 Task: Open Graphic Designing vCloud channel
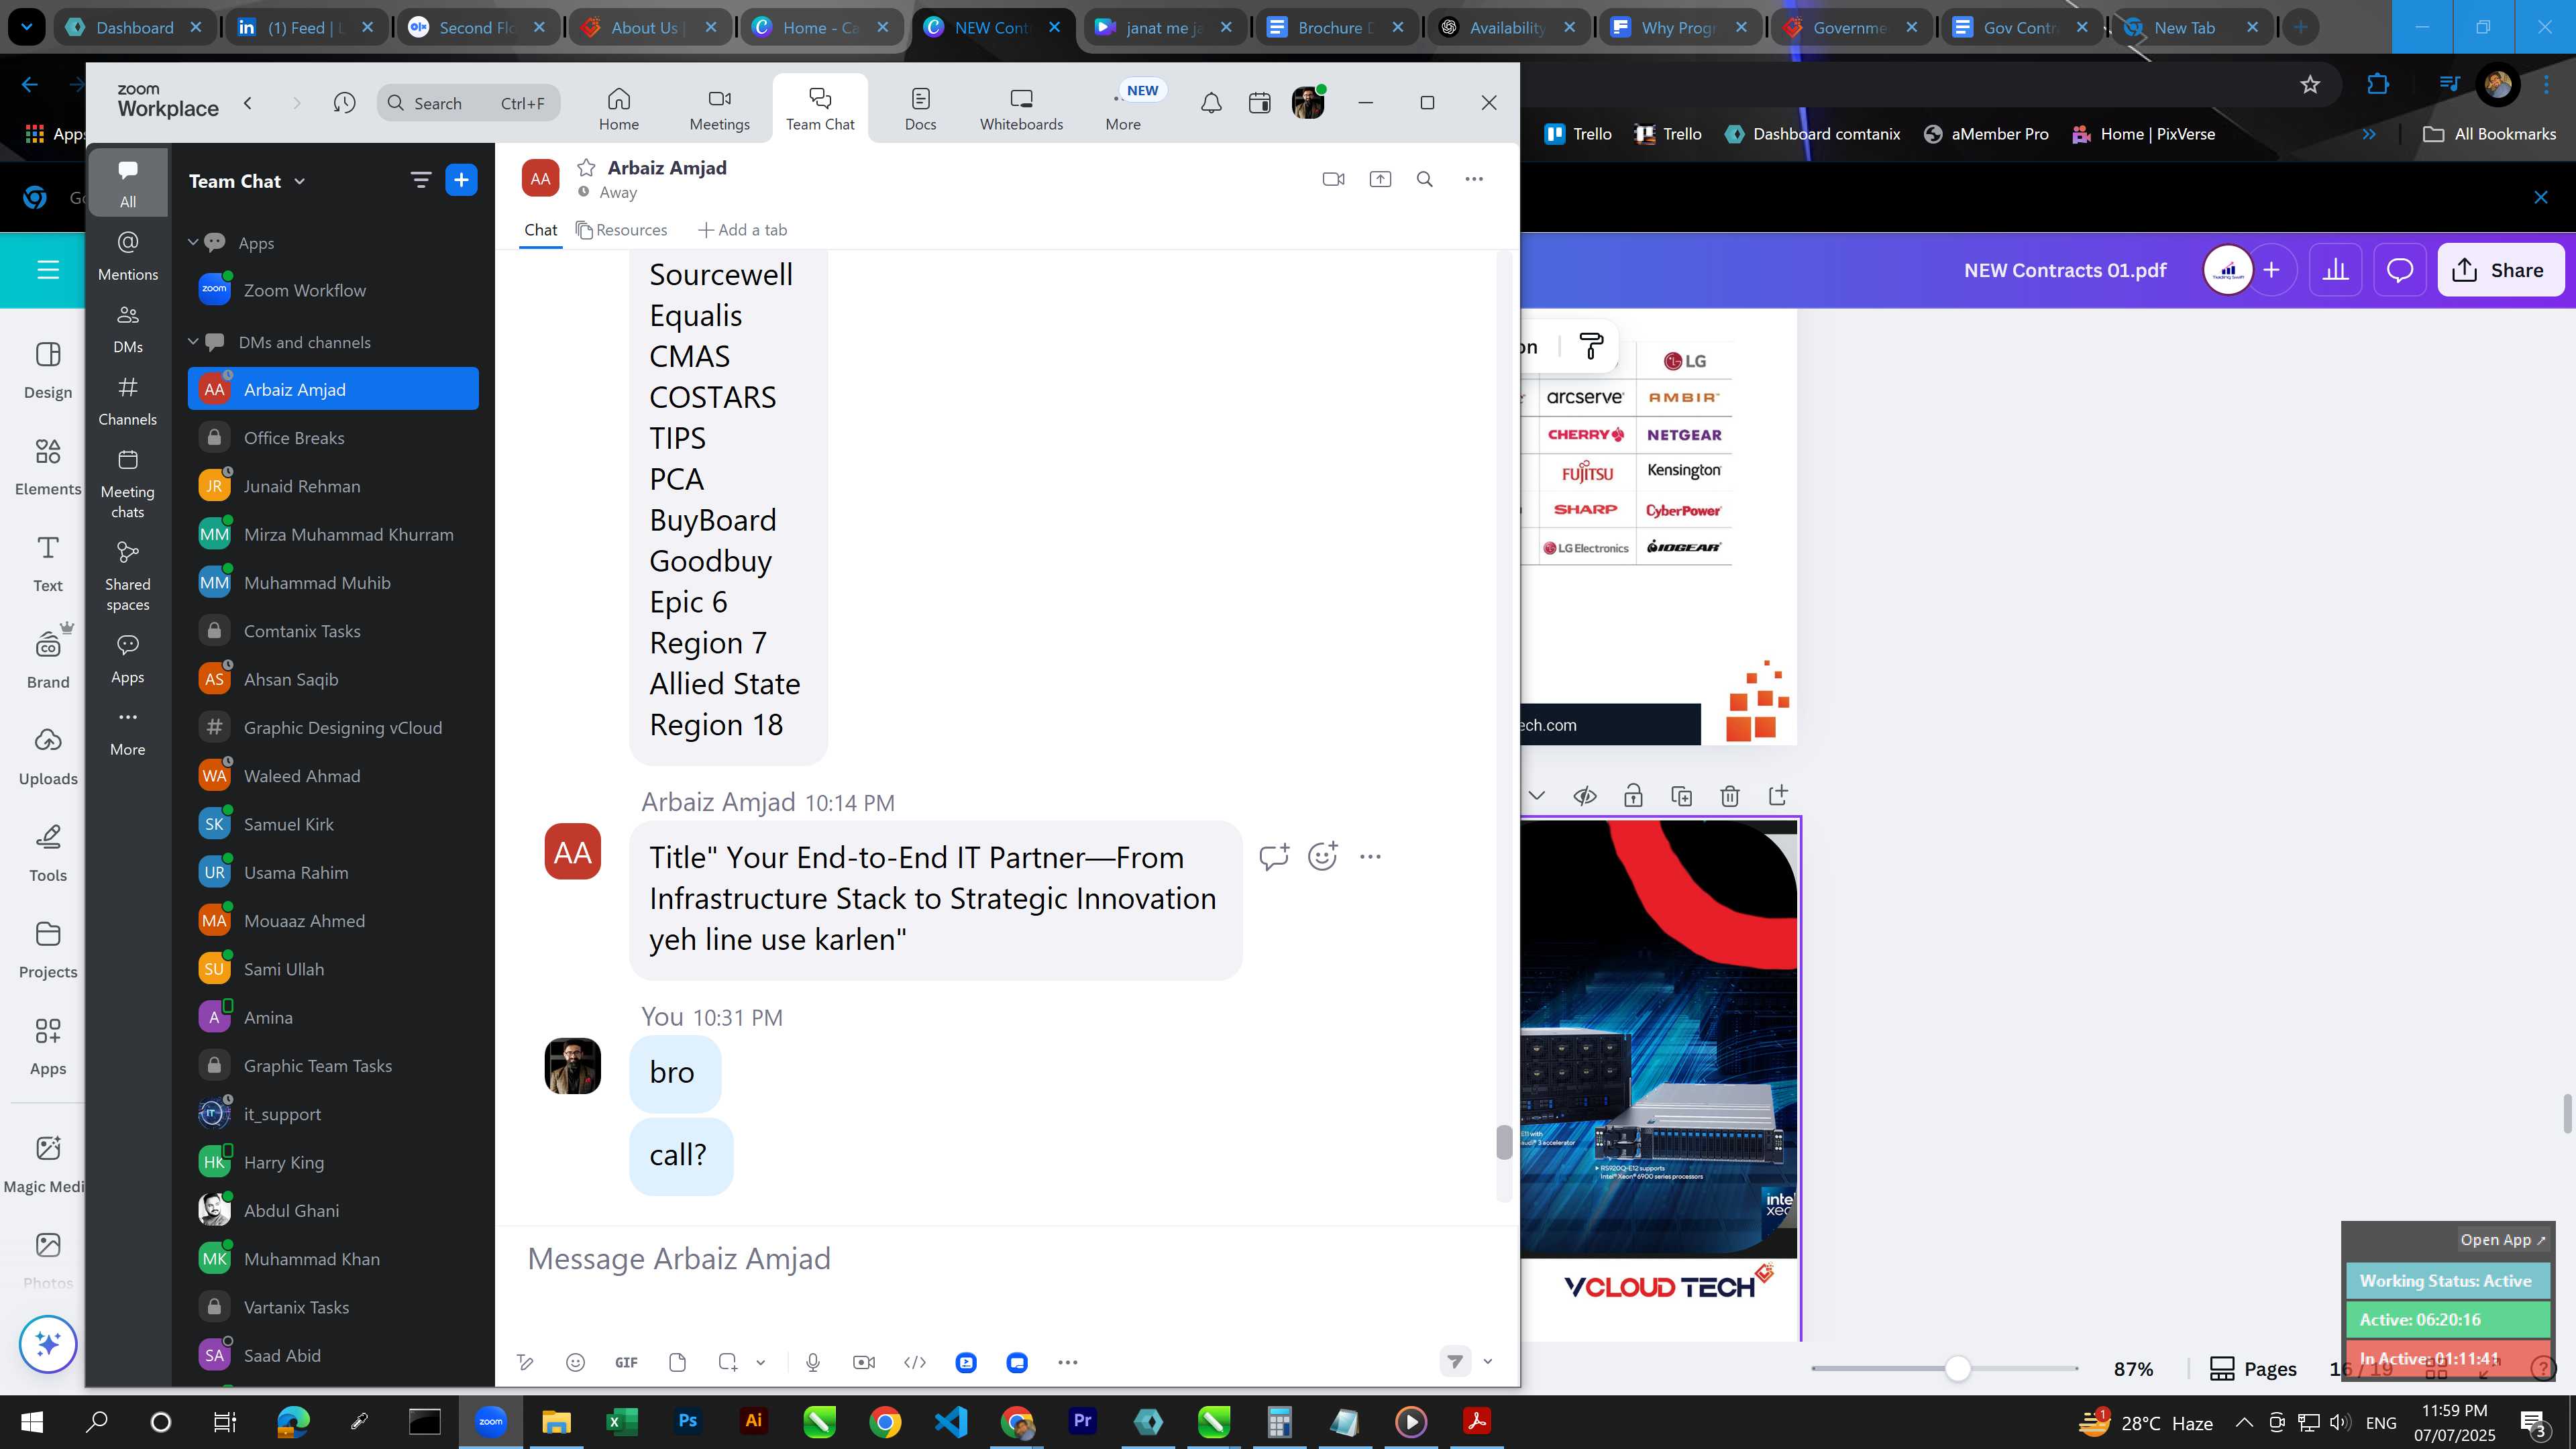333,727
